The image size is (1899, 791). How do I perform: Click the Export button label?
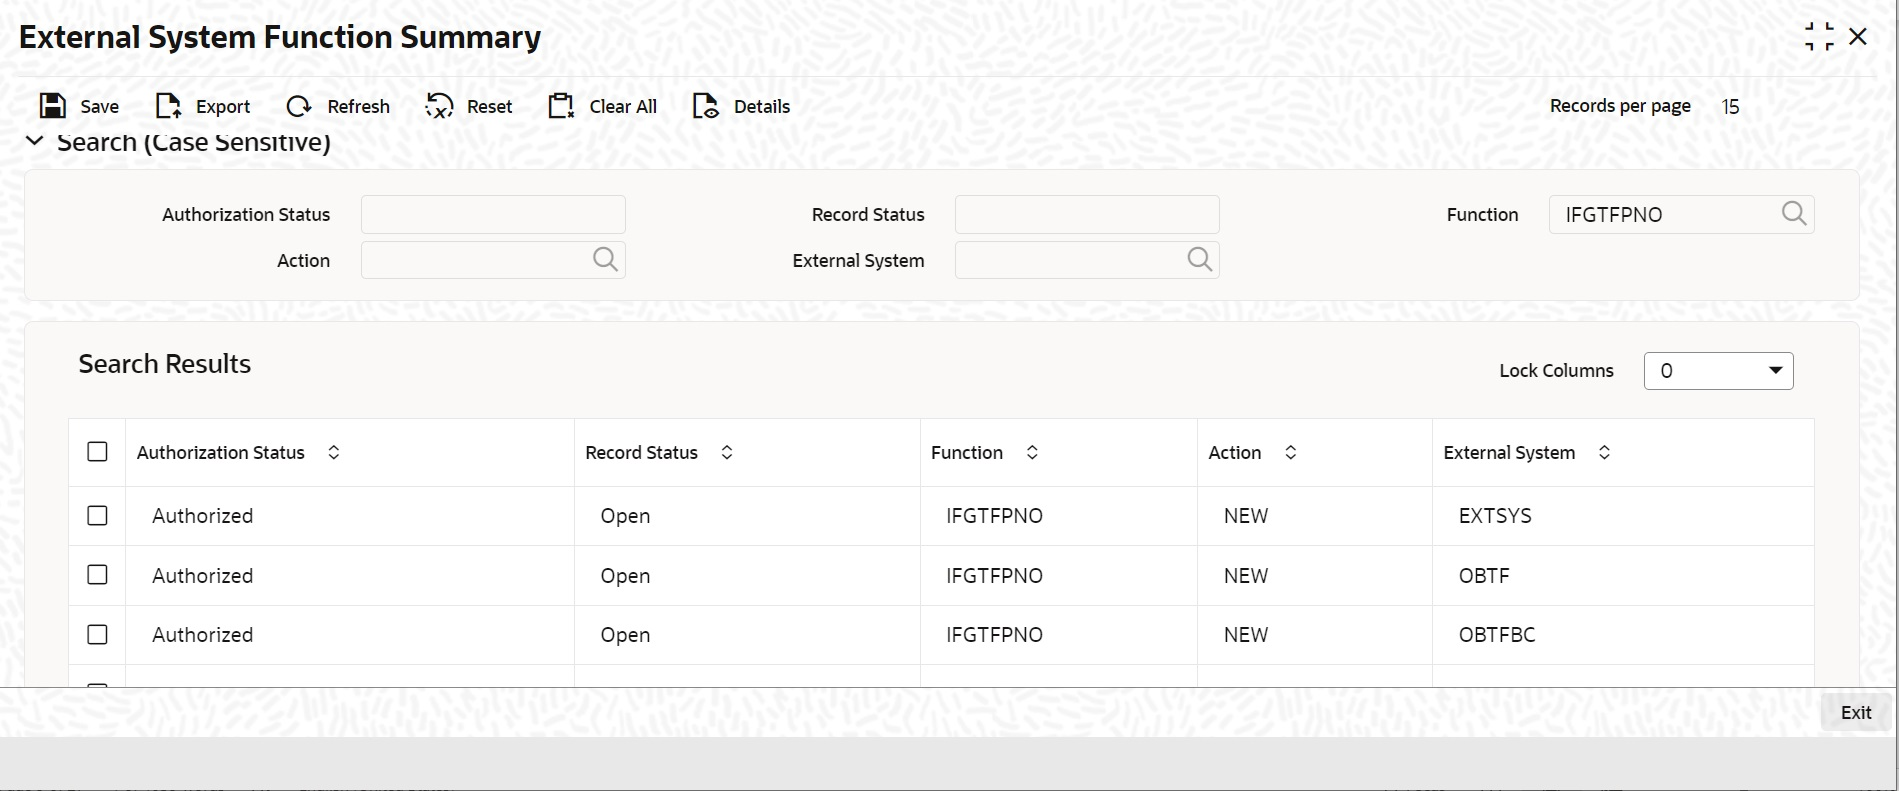click(223, 107)
